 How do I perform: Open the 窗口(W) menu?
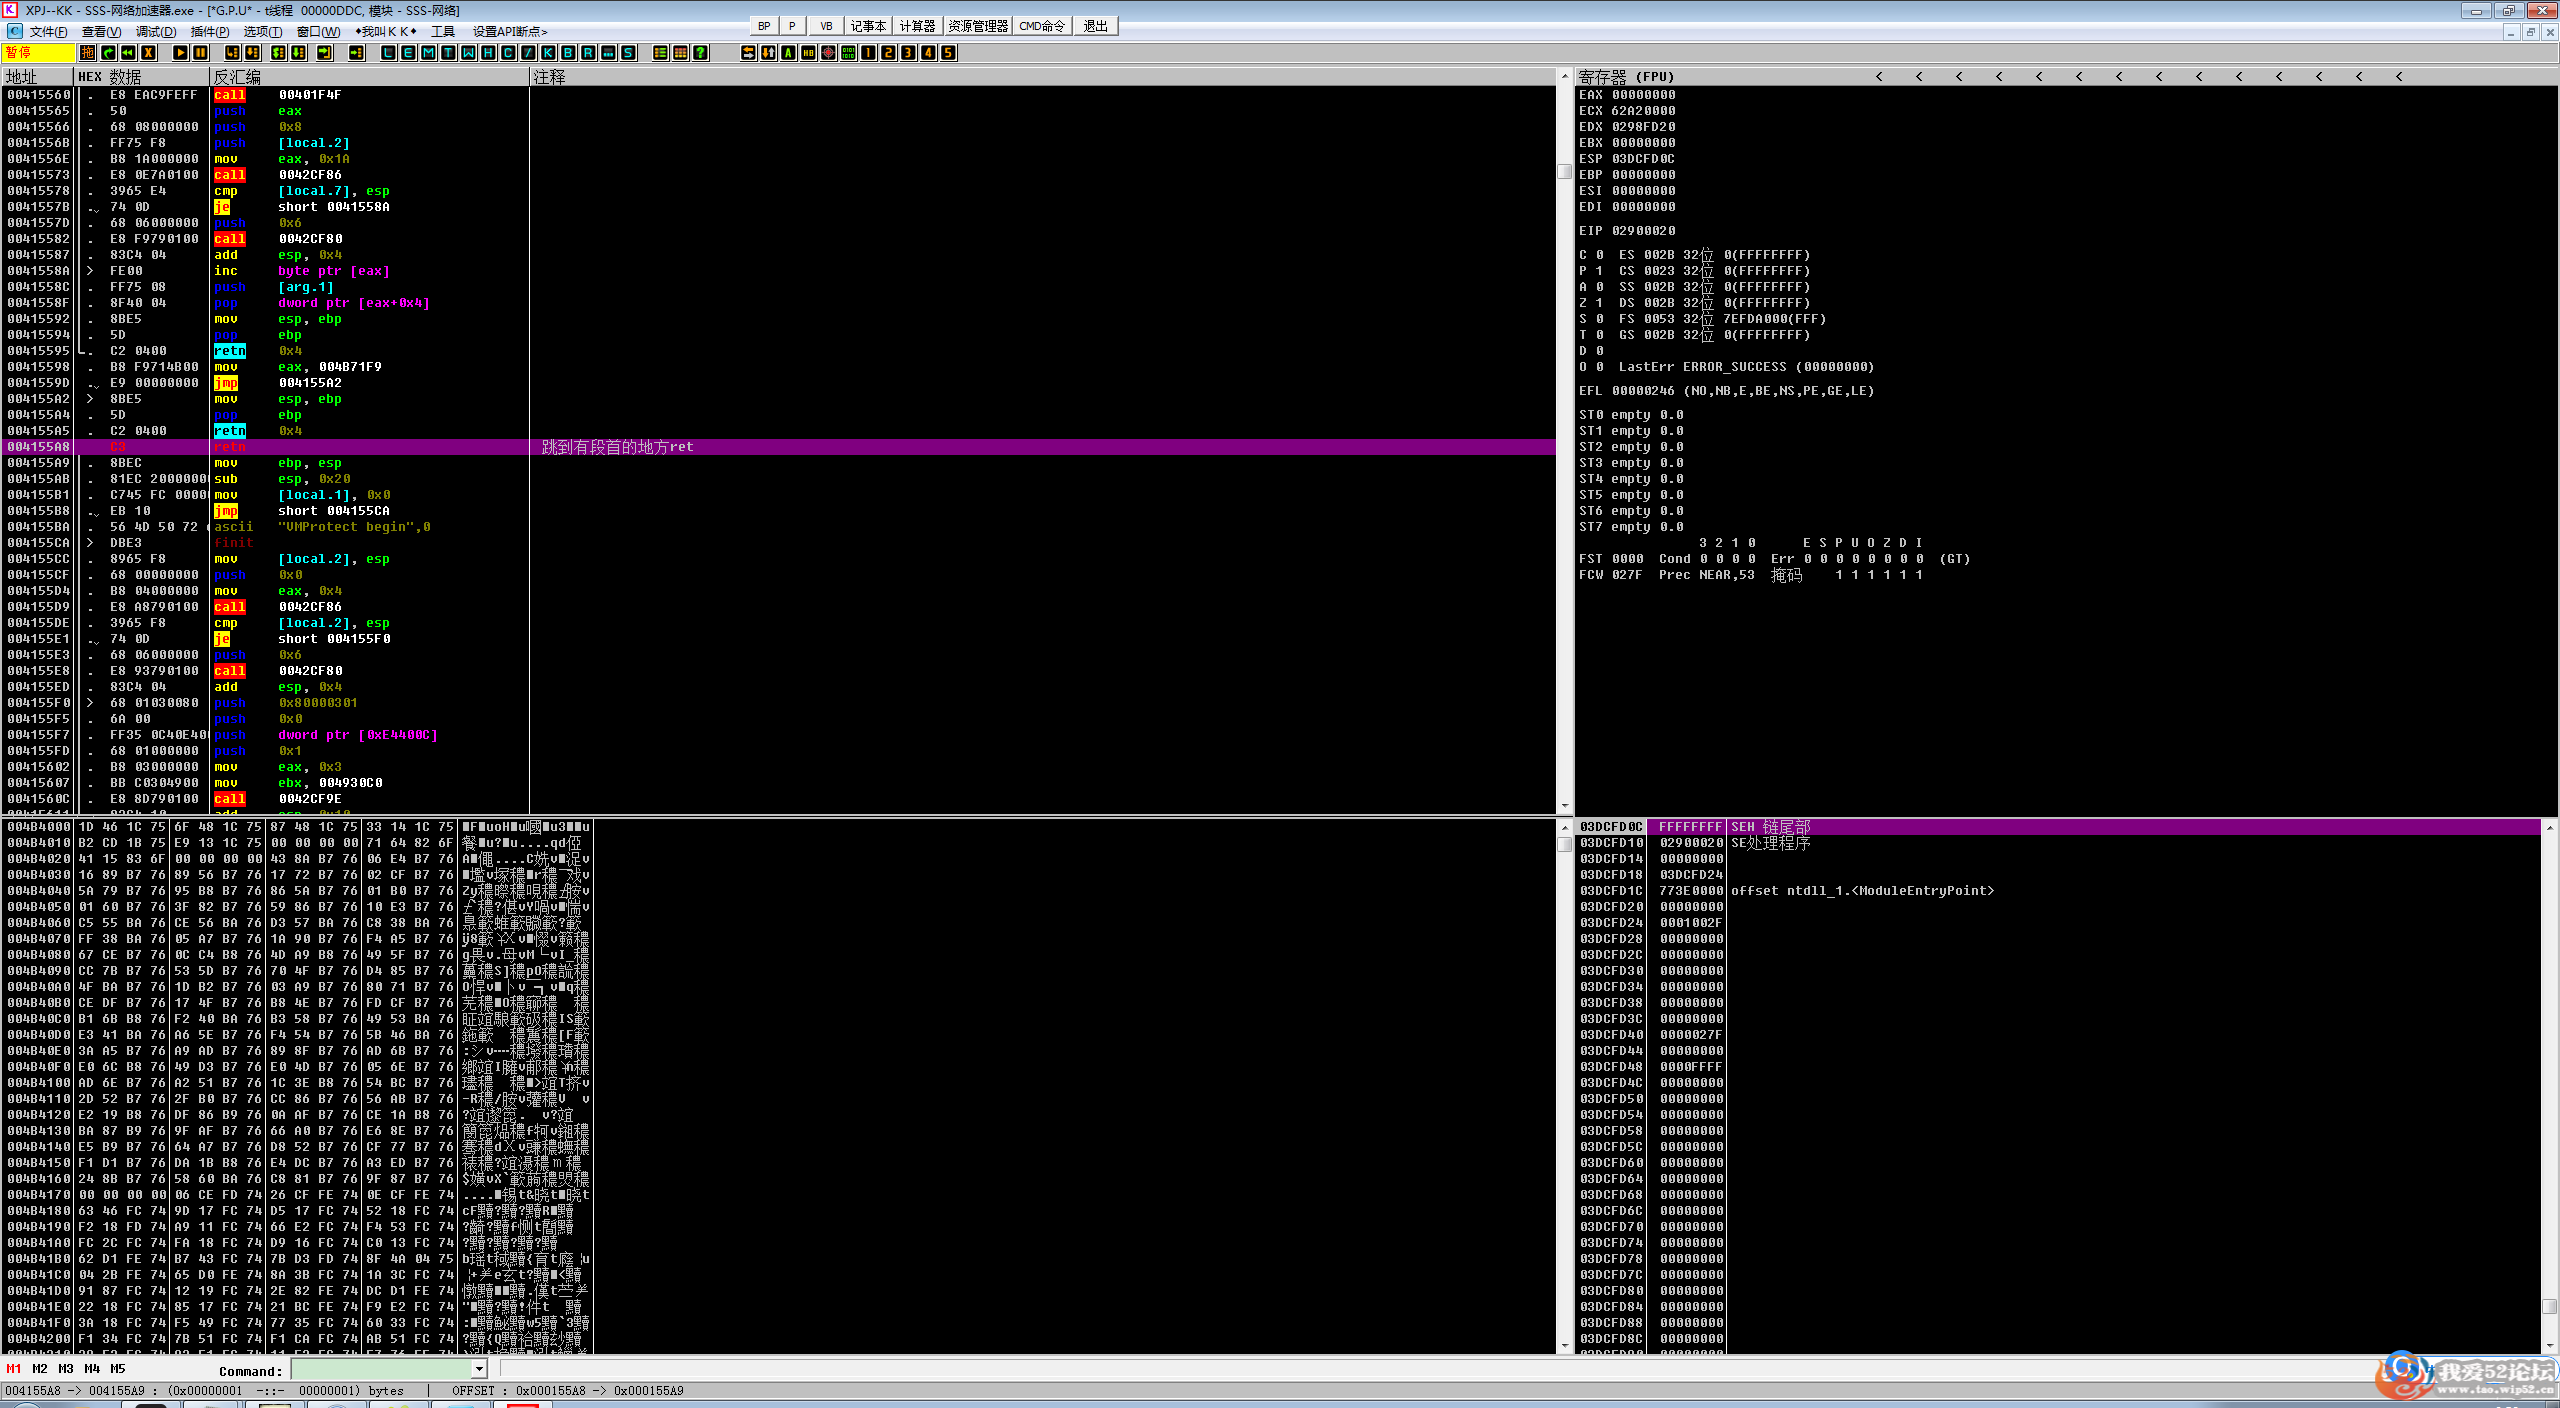coord(318,32)
